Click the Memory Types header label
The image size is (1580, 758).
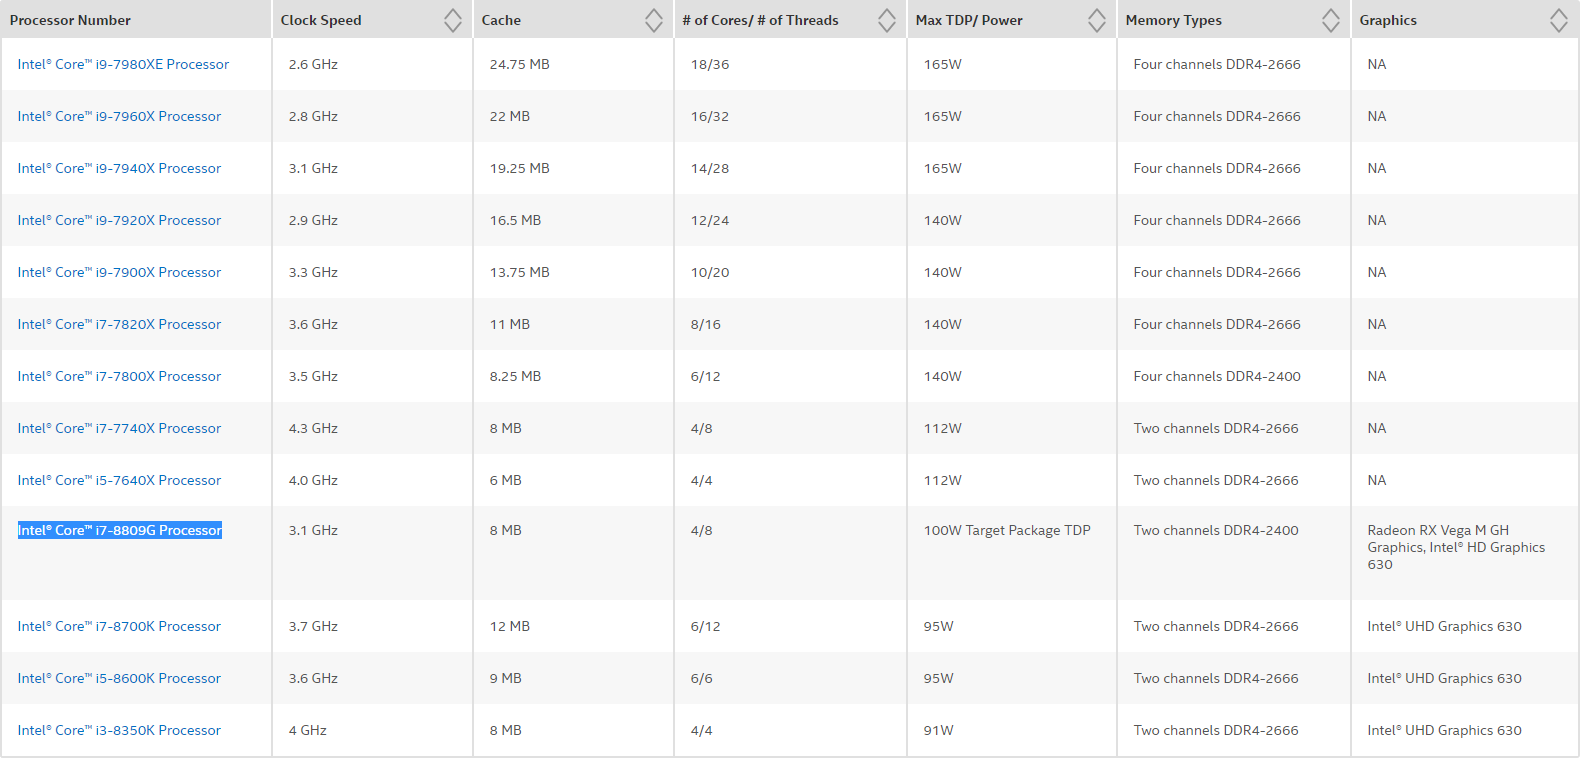tap(1174, 20)
